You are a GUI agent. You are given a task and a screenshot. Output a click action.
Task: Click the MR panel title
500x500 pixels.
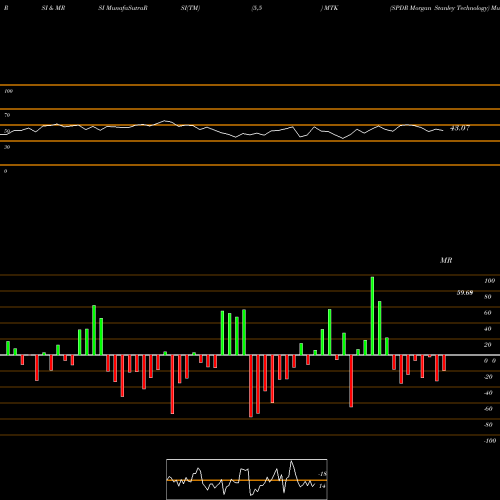click(x=446, y=260)
